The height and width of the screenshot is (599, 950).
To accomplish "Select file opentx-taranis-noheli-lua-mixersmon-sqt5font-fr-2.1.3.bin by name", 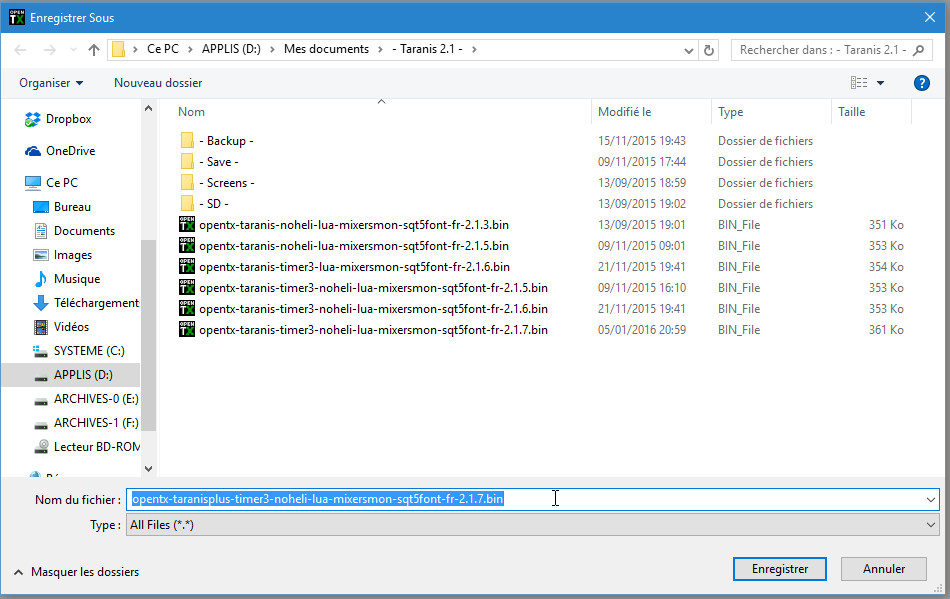I will (354, 225).
